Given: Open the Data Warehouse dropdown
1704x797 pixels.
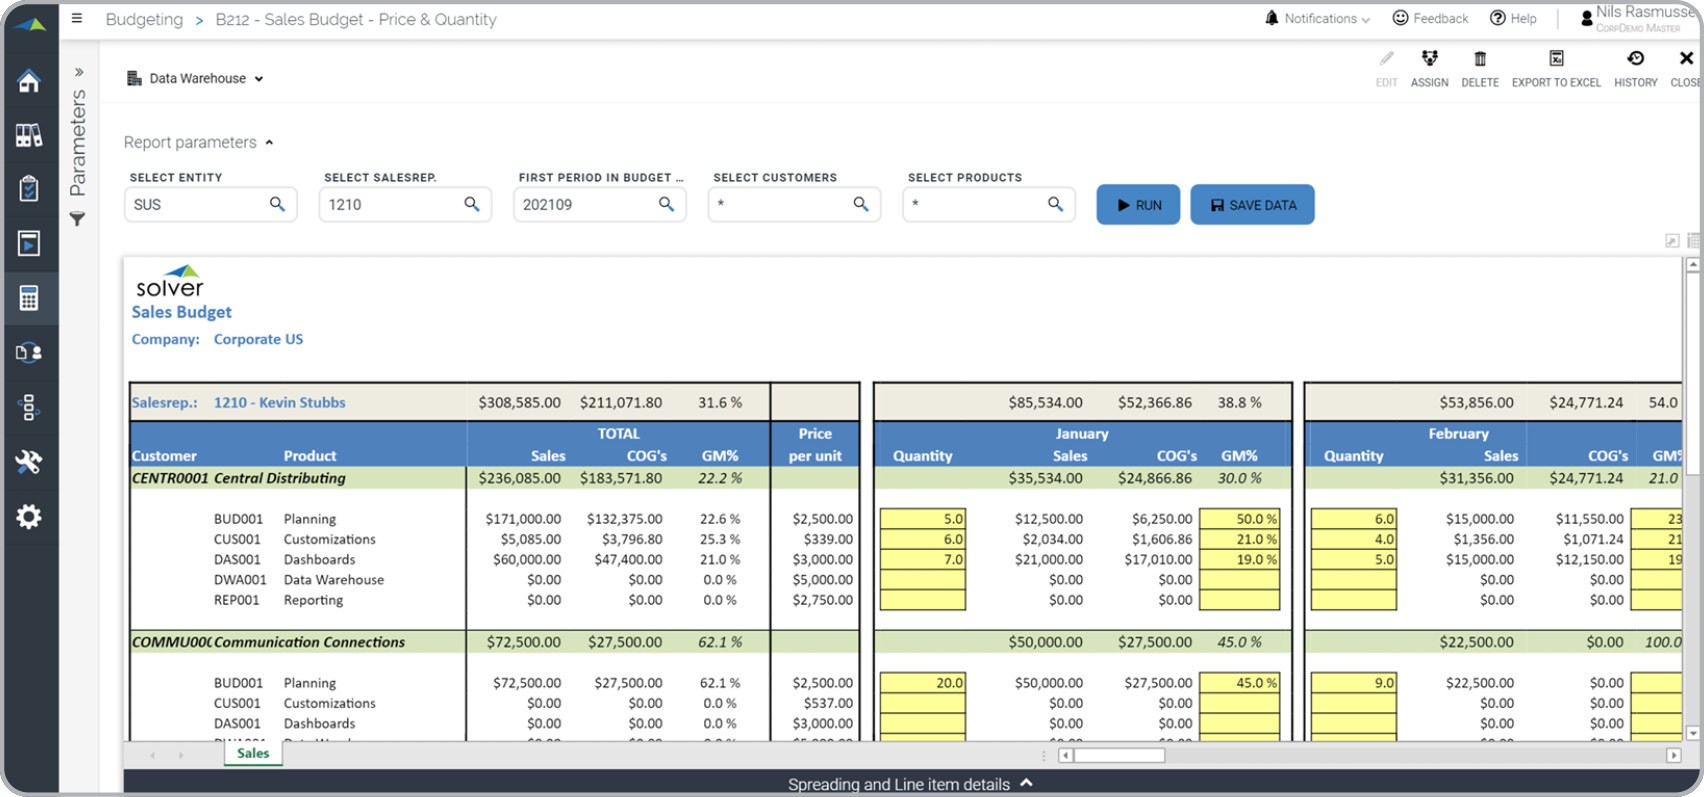Looking at the screenshot, I should tap(196, 78).
